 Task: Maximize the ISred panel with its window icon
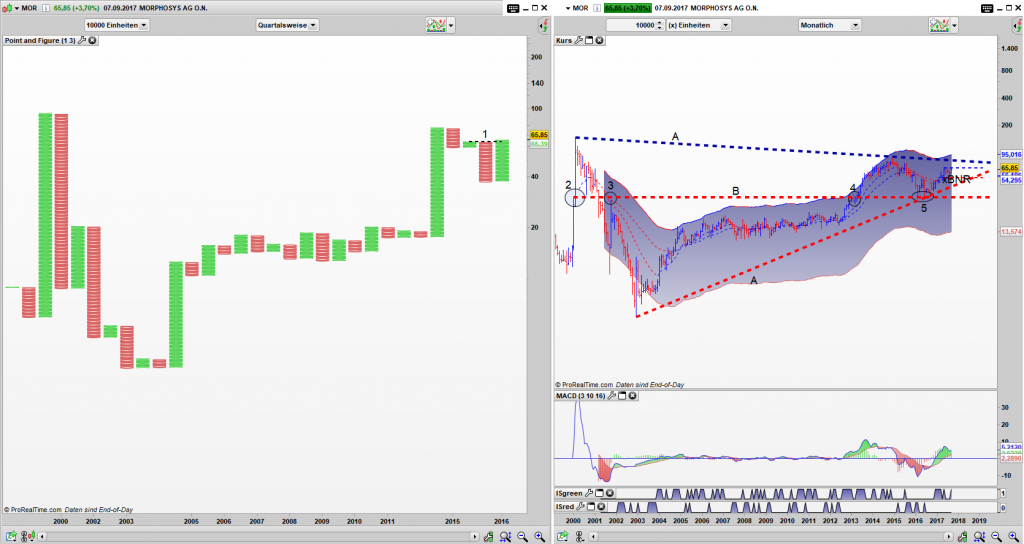(x=592, y=507)
